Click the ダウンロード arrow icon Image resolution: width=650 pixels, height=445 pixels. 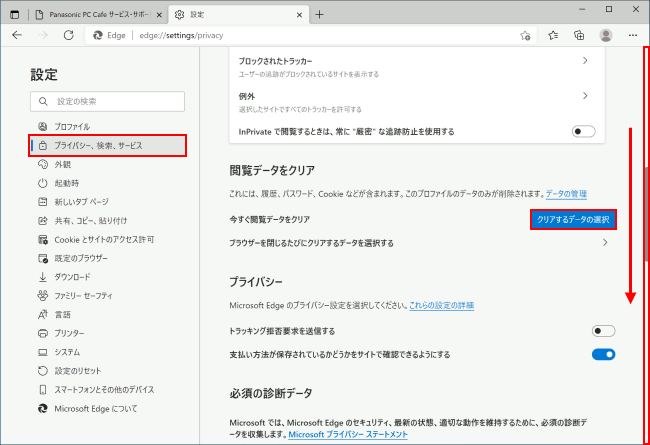point(43,277)
